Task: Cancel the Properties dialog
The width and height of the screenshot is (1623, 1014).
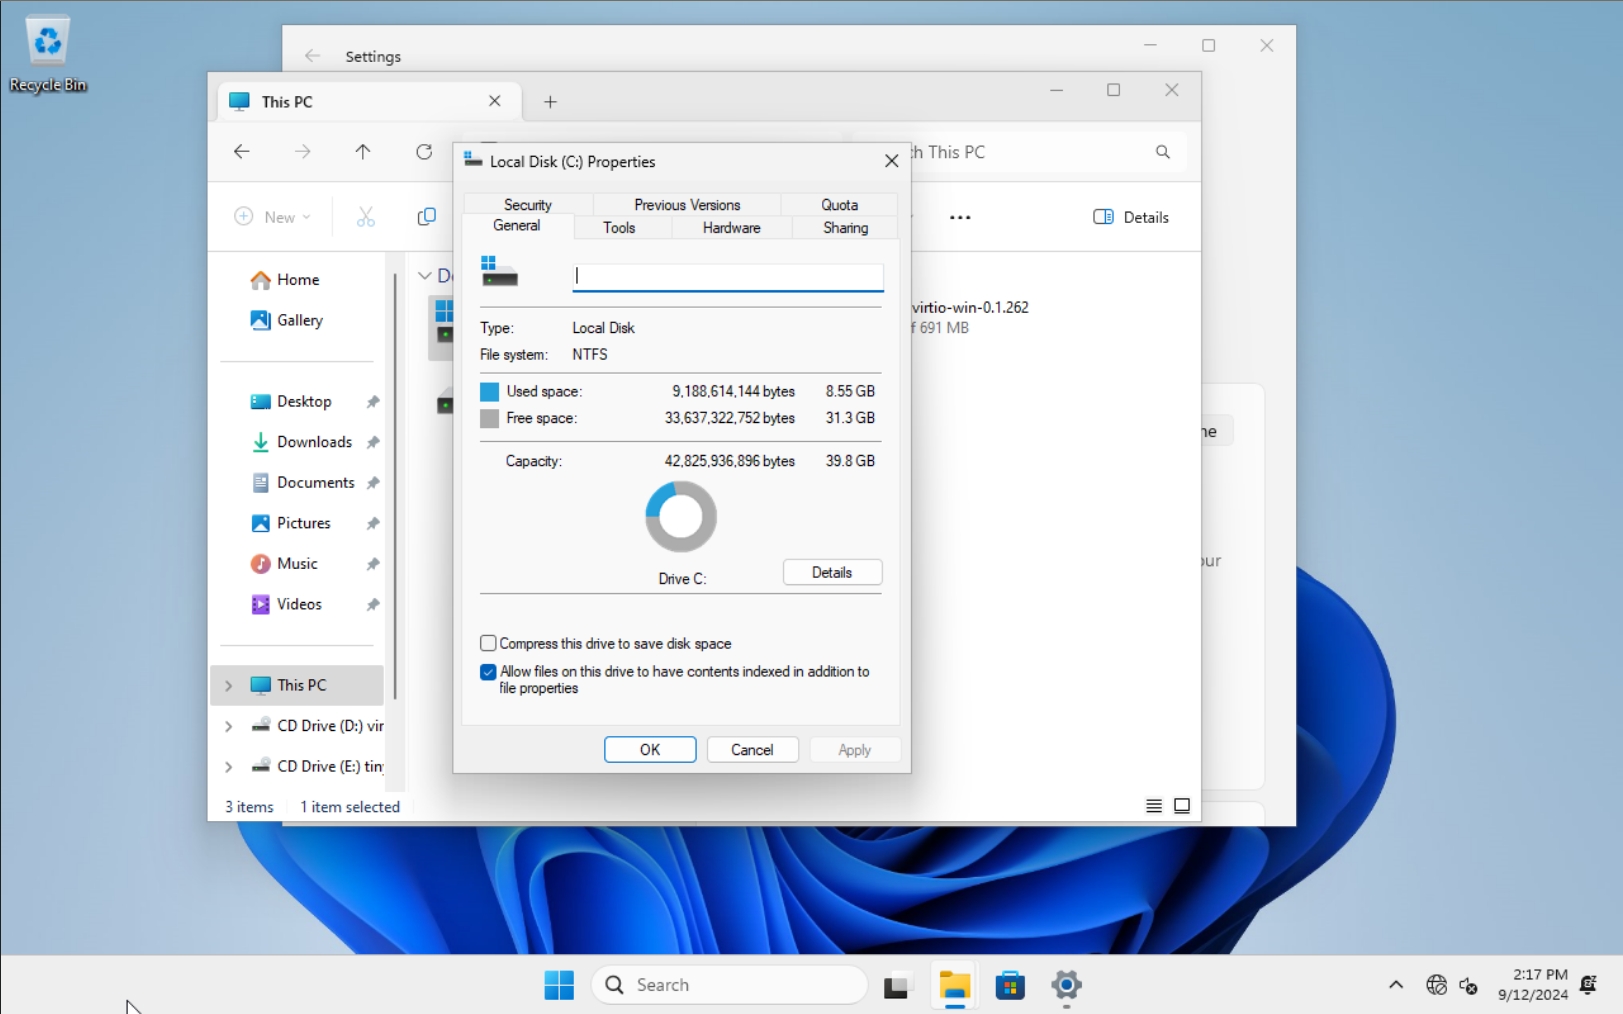Action: coord(752,750)
